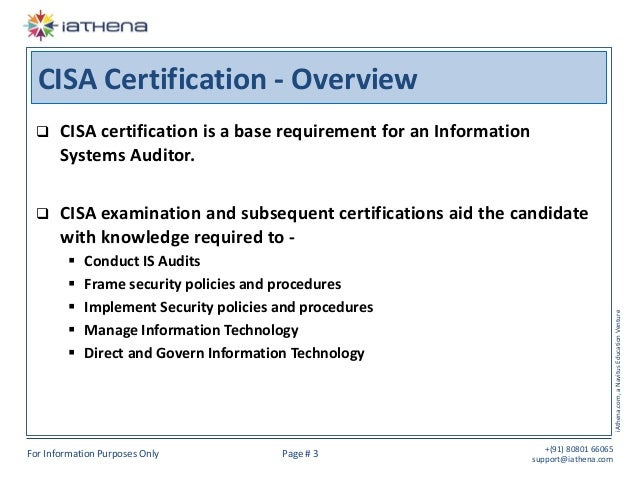Click the square bullet beside 'CISA certification is'
The width and height of the screenshot is (638, 479).
pyautogui.click(x=42, y=132)
